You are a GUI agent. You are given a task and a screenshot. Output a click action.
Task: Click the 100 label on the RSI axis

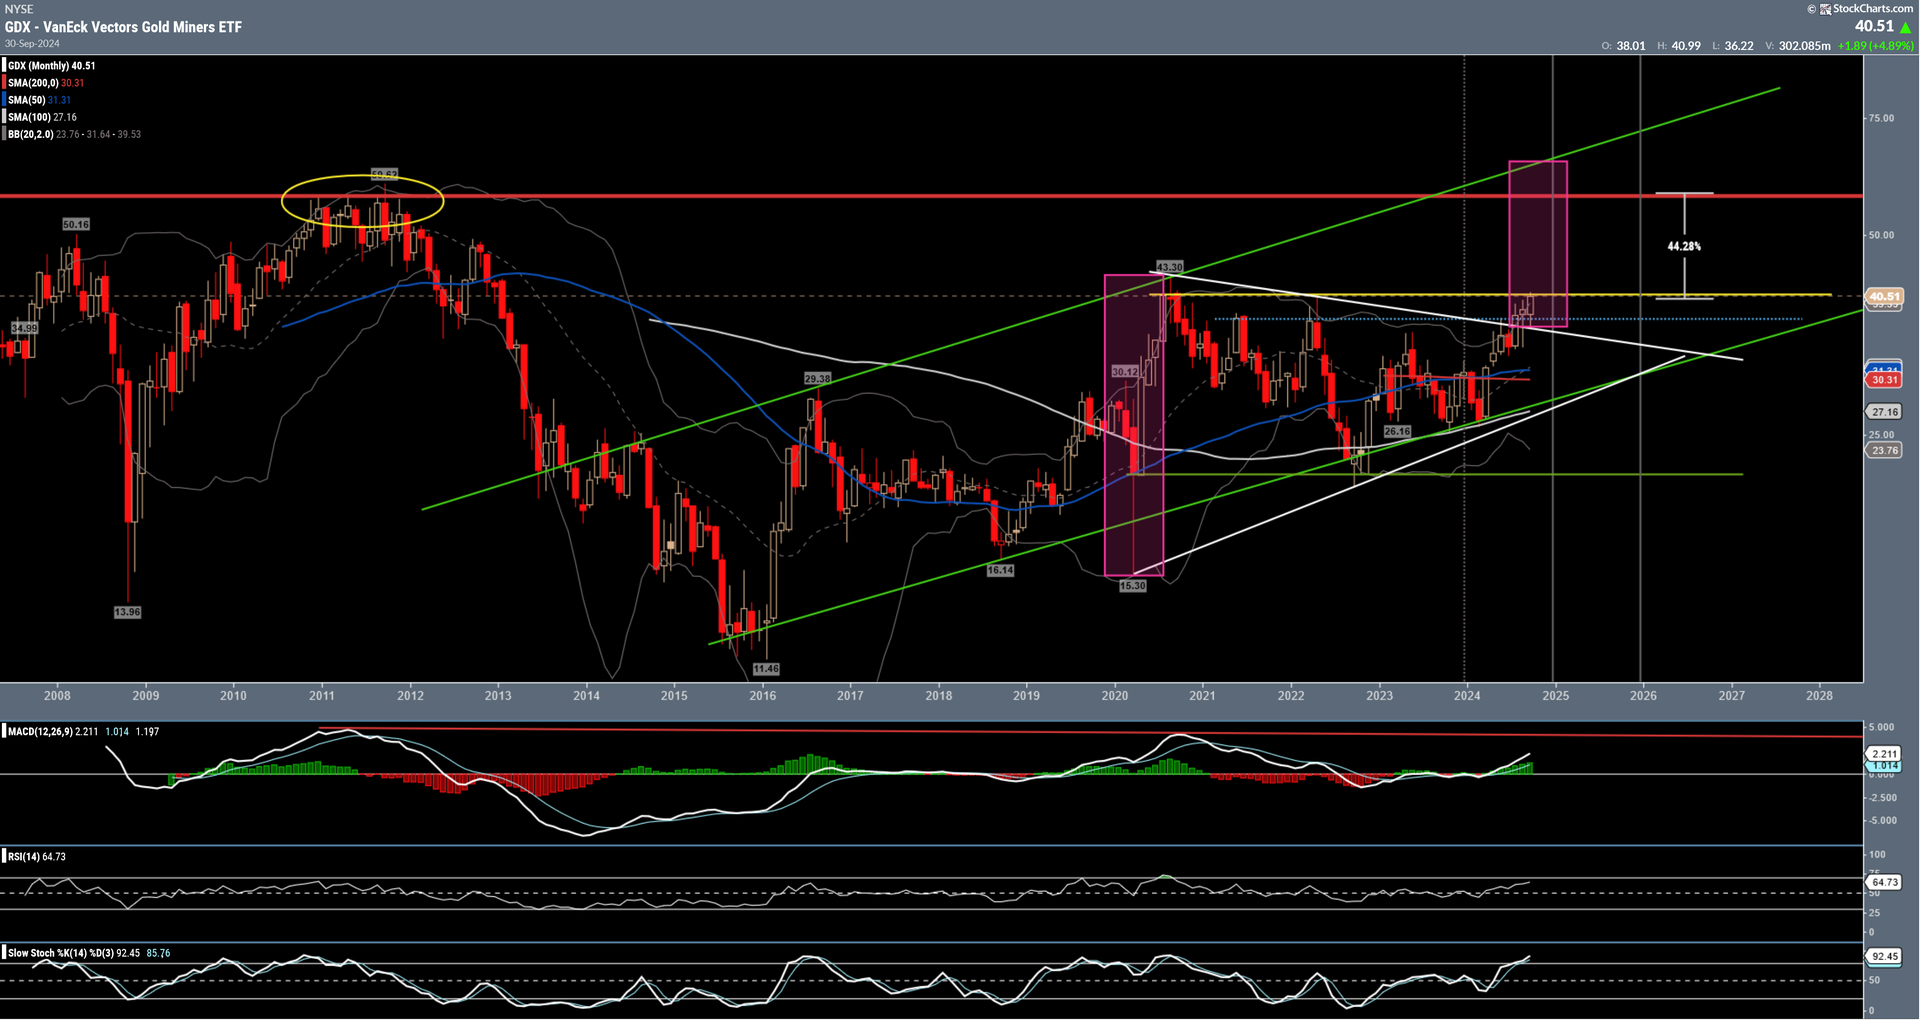pos(1877,855)
